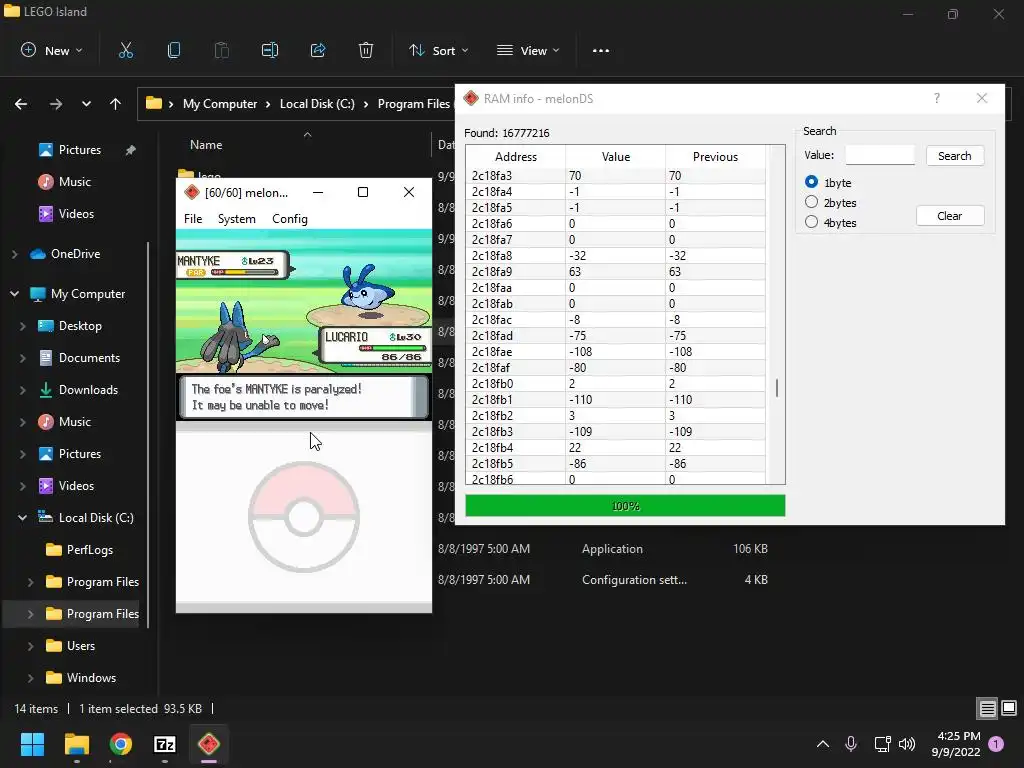Click the Address column header in RAM table
Image resolution: width=1024 pixels, height=768 pixels.
(515, 157)
